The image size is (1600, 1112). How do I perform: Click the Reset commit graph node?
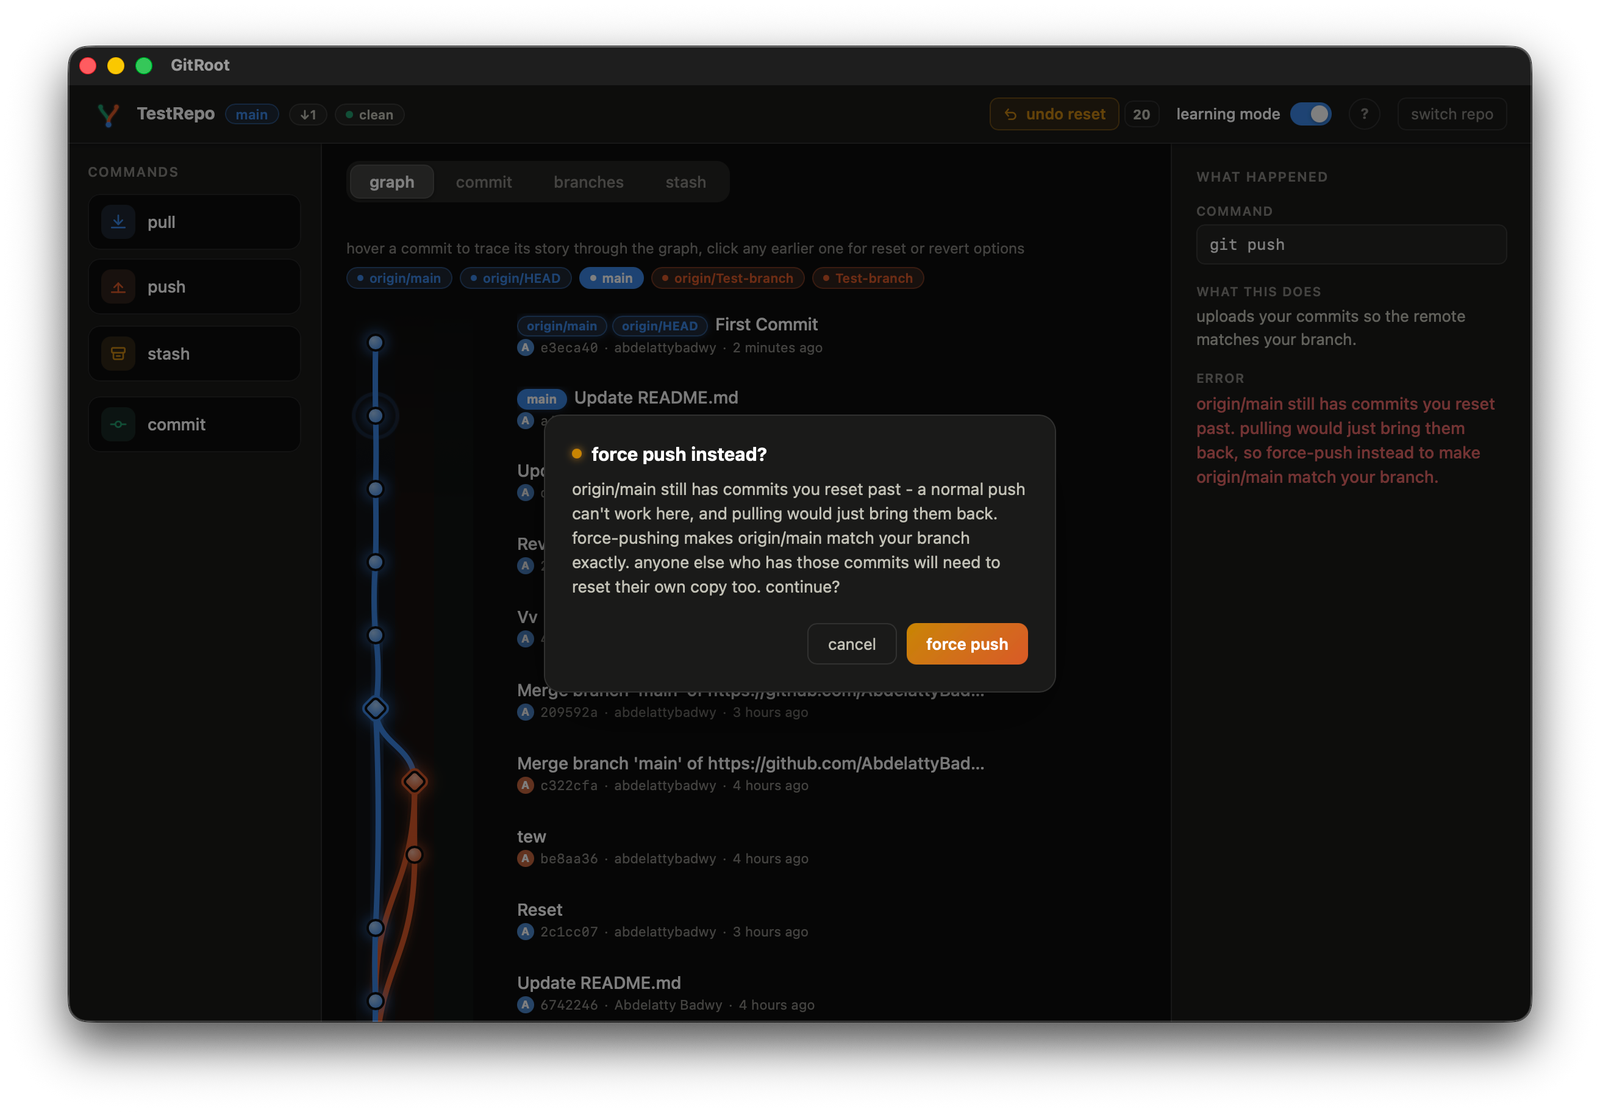coord(376,928)
